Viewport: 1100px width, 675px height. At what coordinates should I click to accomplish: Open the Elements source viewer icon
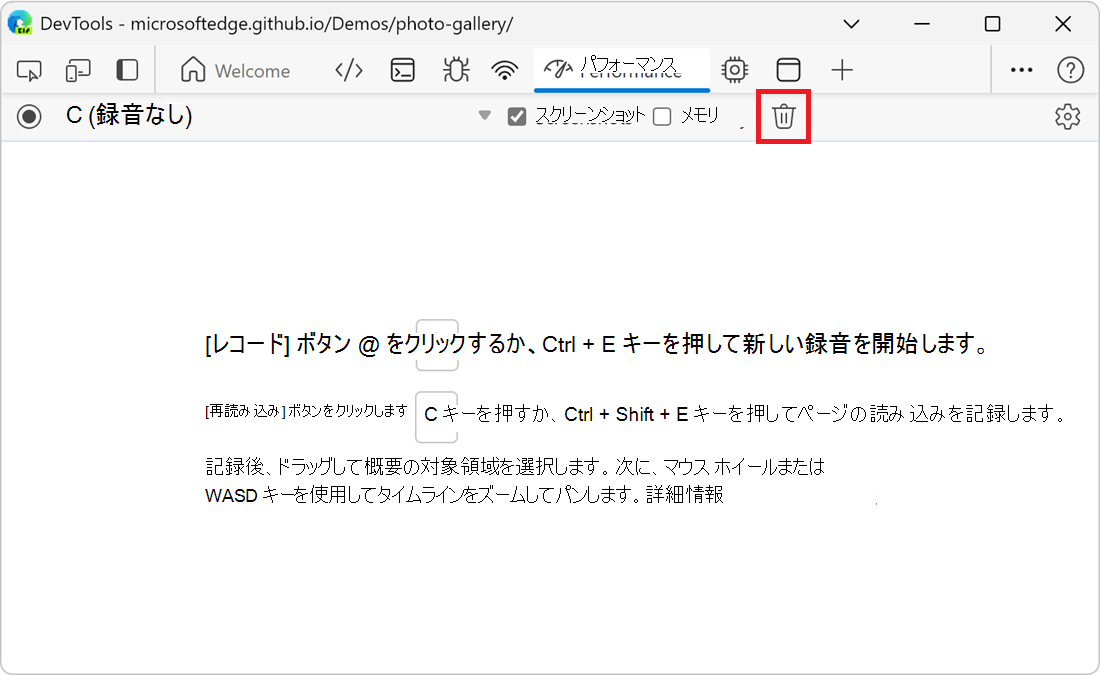pos(348,70)
